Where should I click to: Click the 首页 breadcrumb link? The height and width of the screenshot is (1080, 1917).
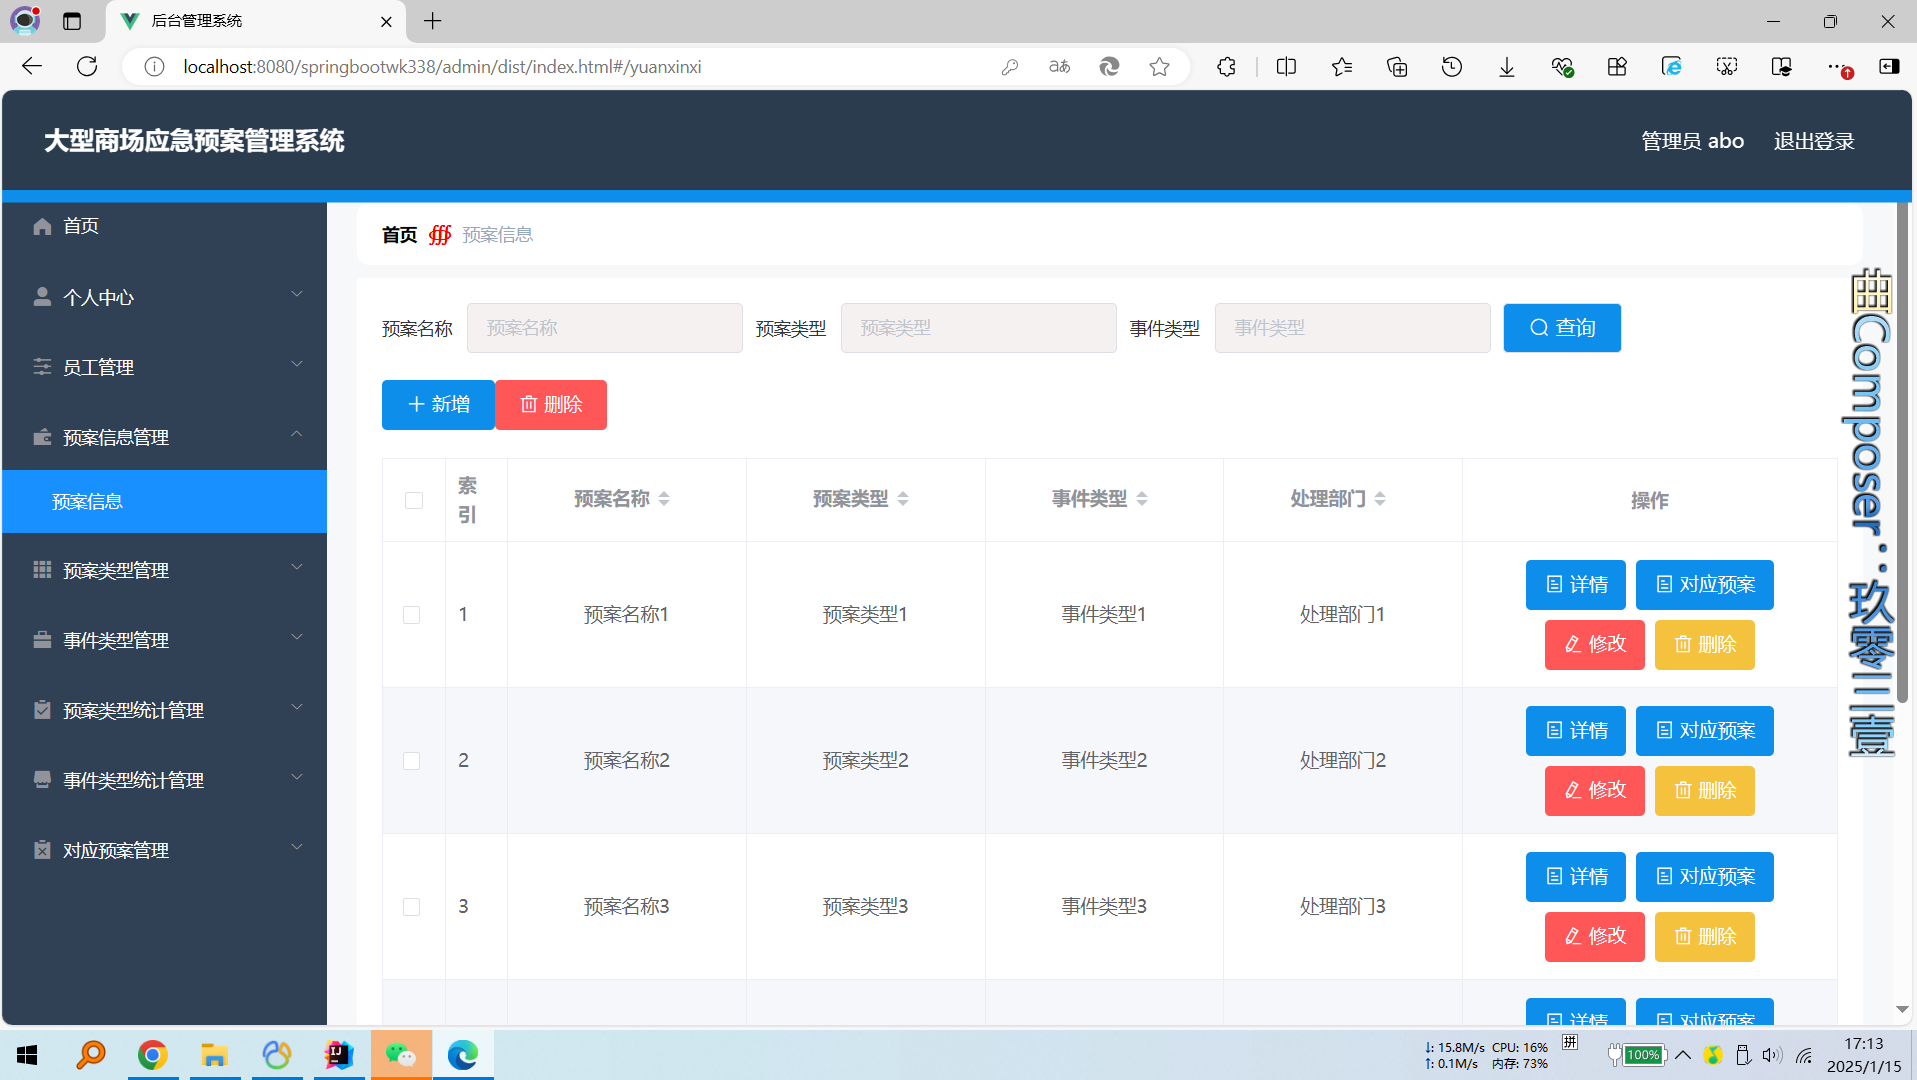(399, 235)
